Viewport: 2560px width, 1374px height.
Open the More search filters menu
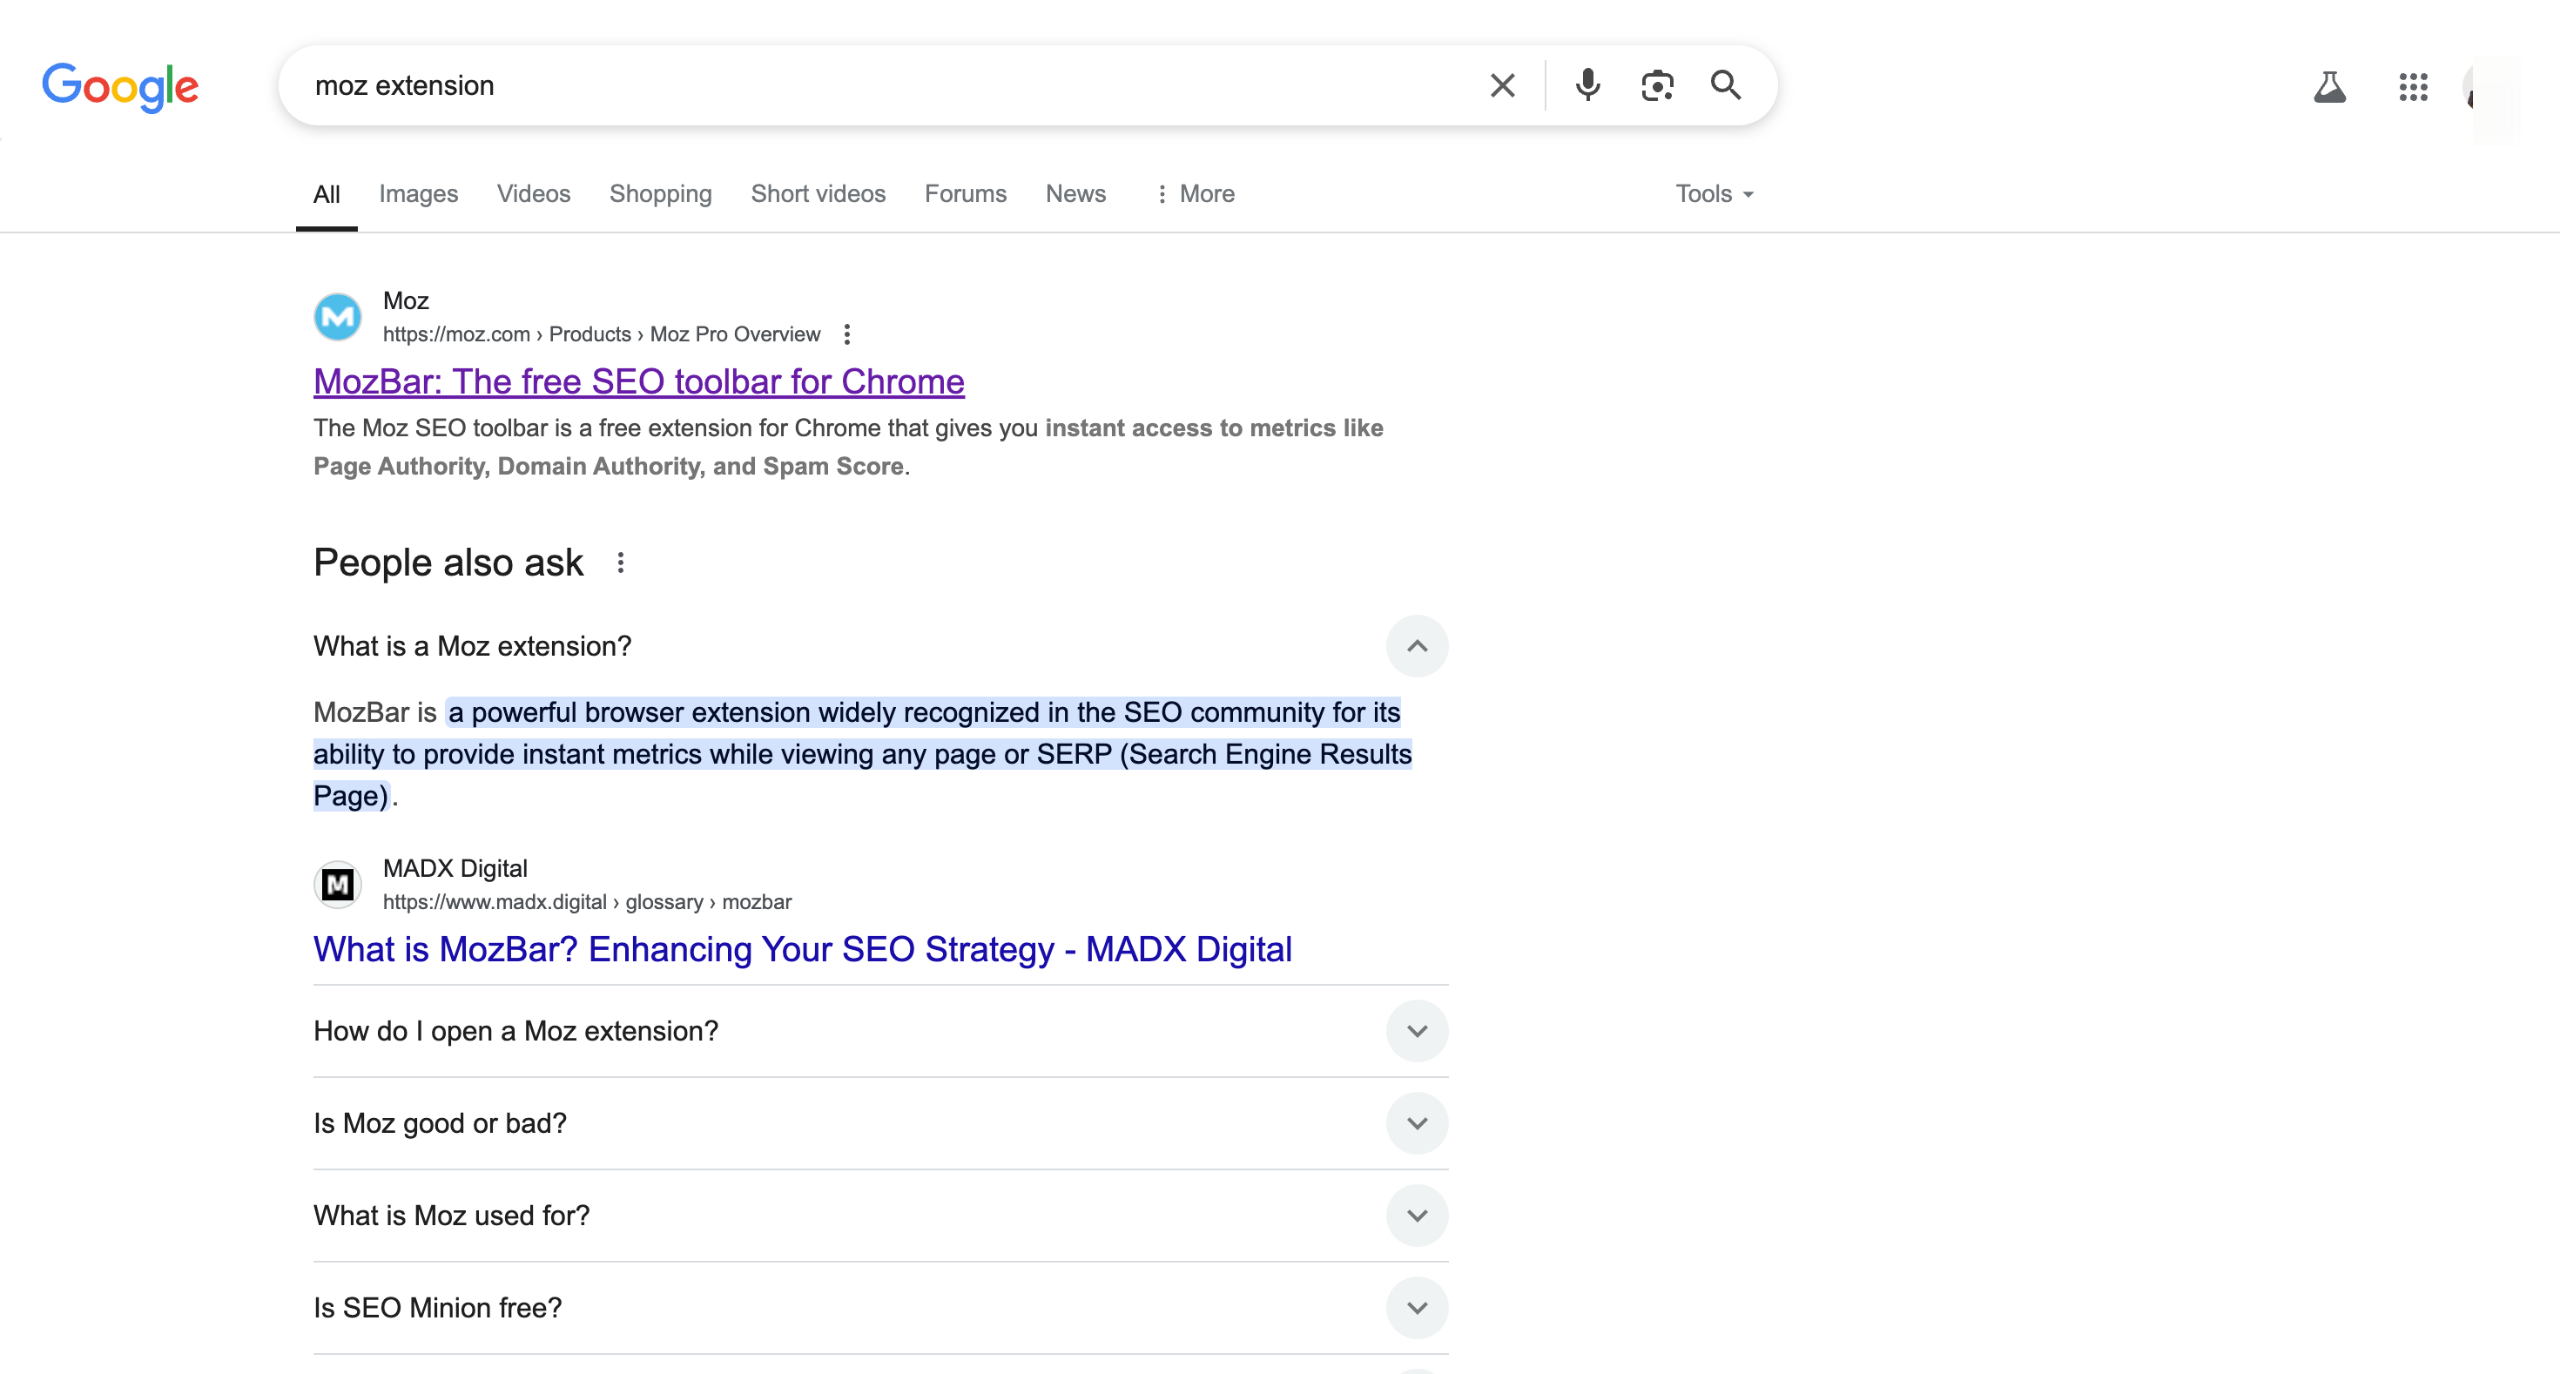[x=1195, y=194]
